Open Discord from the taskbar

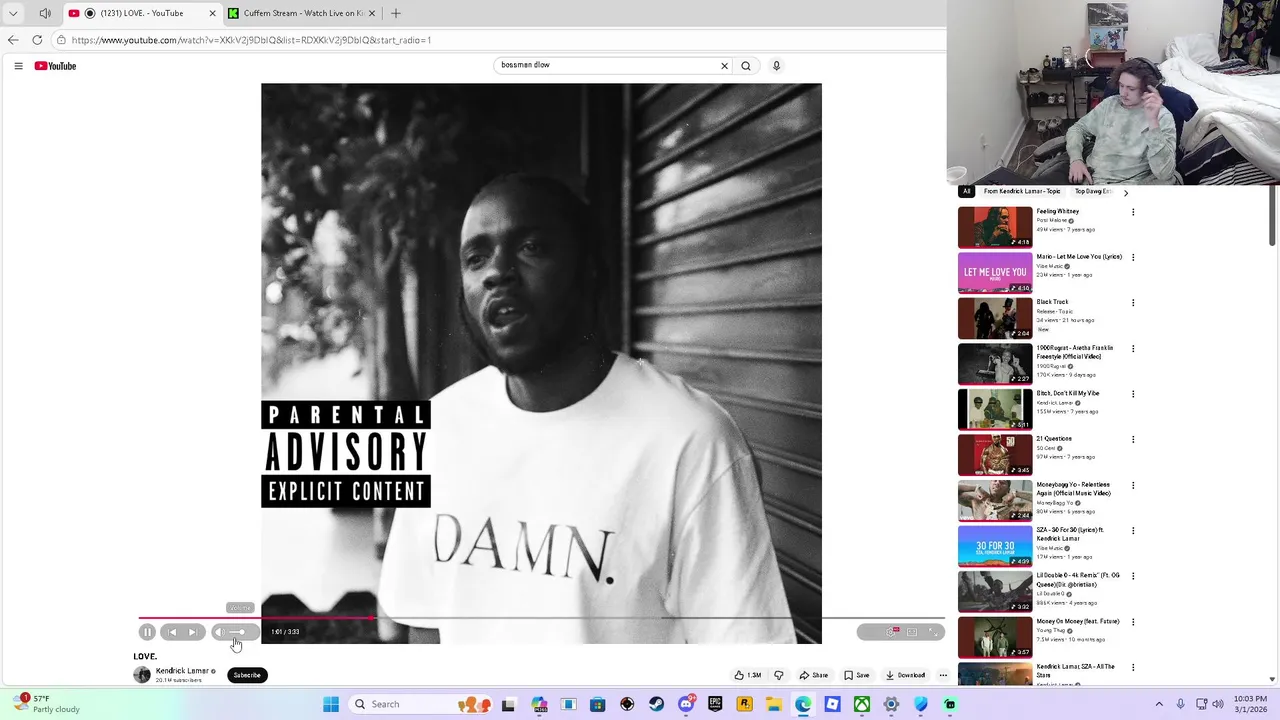coord(686,704)
